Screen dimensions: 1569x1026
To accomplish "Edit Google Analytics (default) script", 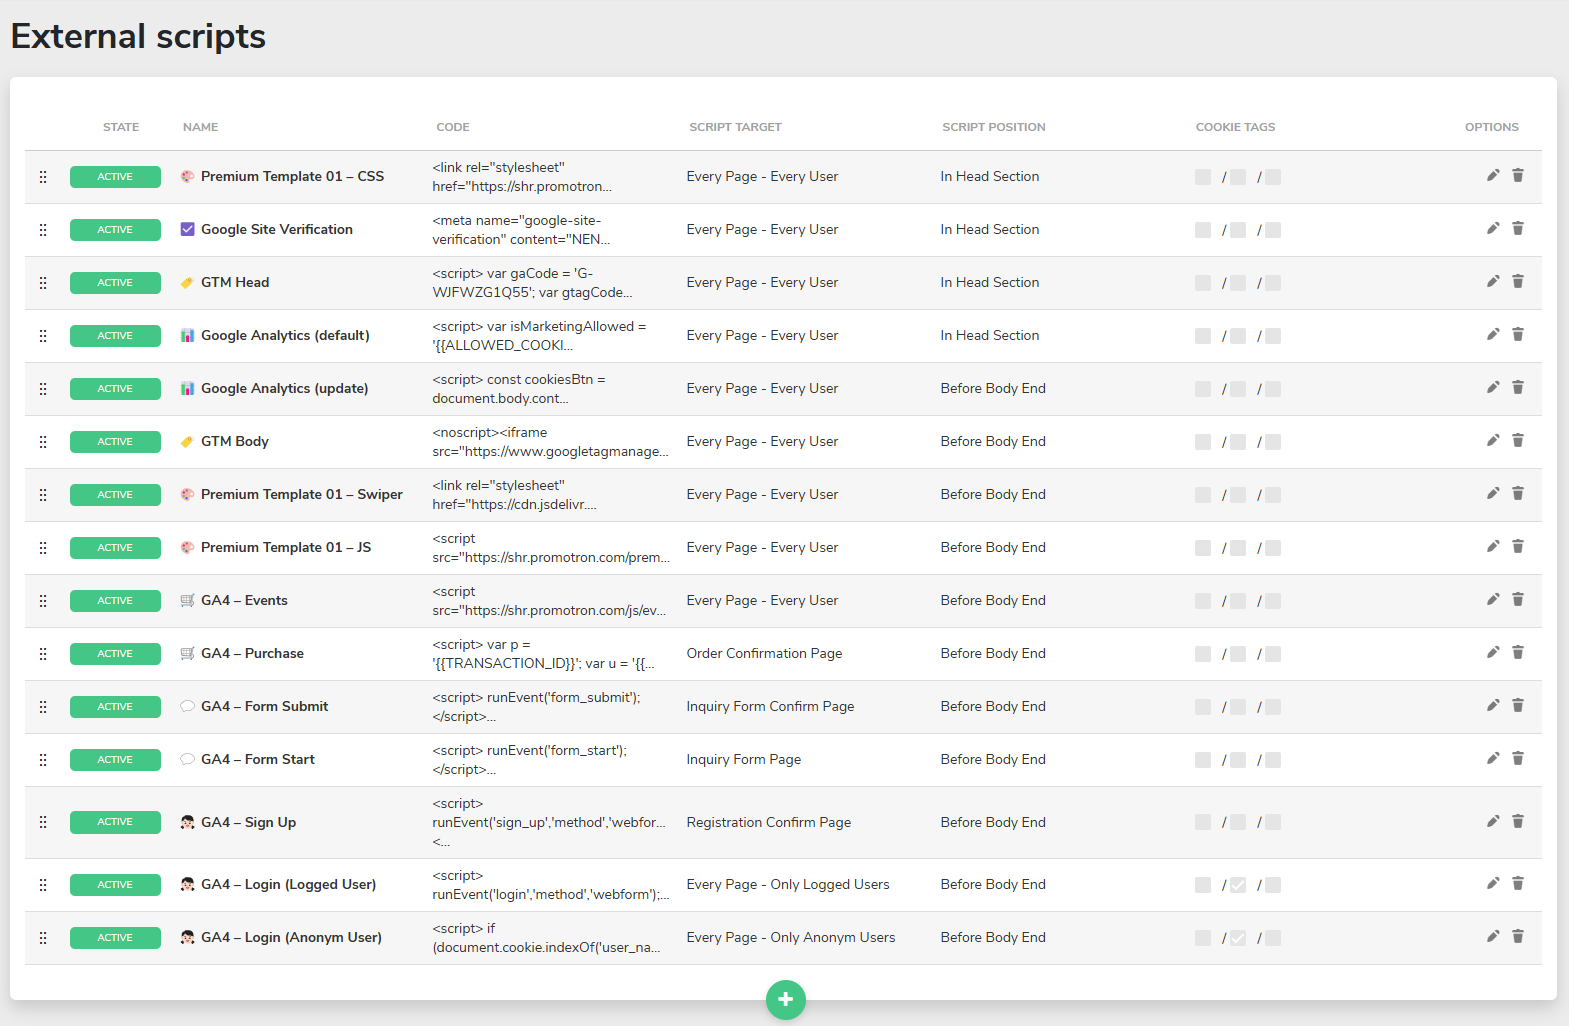I will [x=1493, y=334].
